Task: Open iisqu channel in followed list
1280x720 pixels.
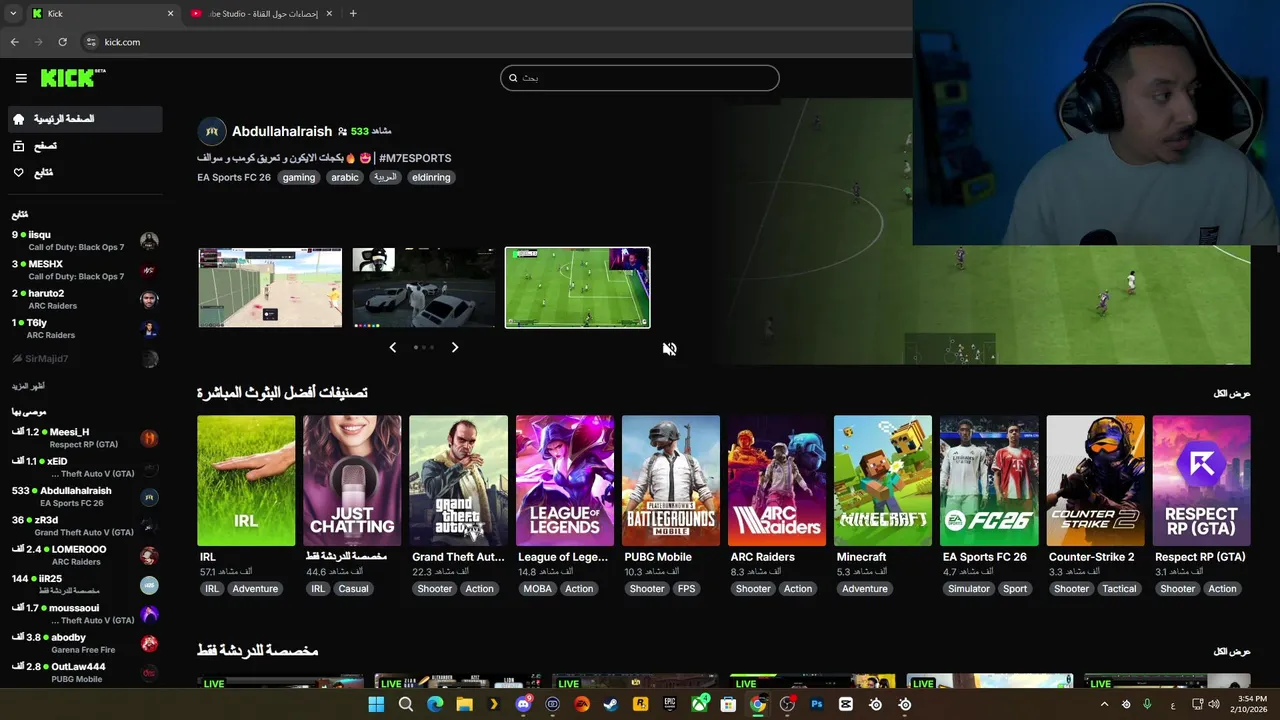Action: pyautogui.click(x=84, y=241)
